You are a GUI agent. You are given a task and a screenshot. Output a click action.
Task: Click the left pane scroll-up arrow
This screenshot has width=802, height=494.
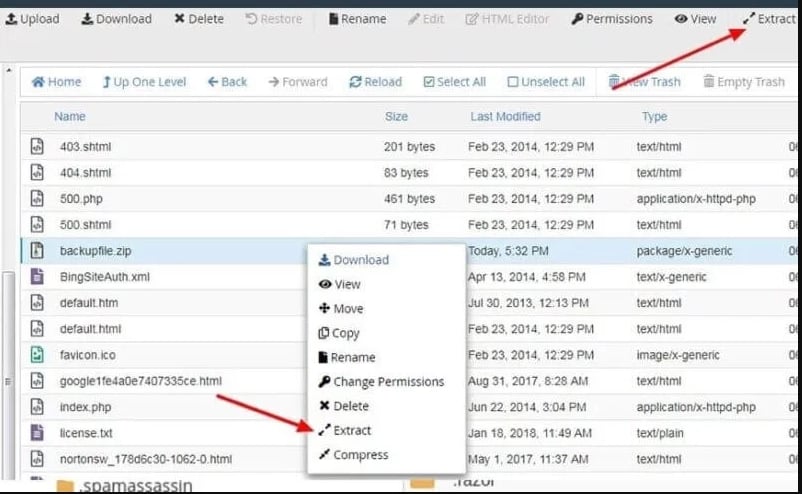(8, 70)
